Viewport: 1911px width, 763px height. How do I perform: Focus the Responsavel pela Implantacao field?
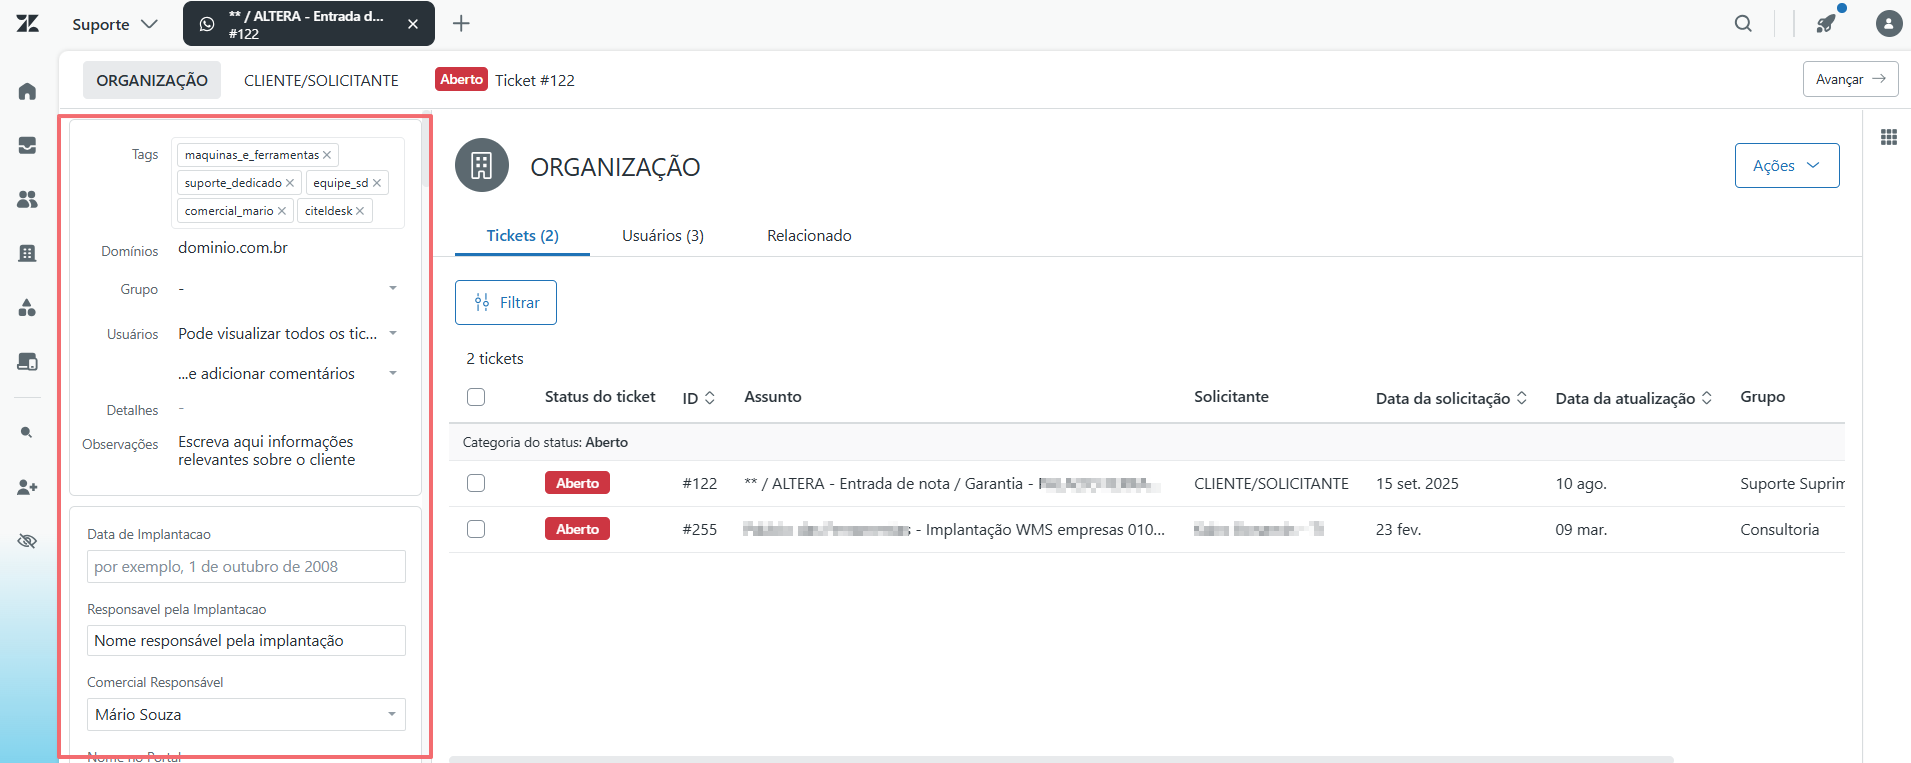pyautogui.click(x=246, y=640)
